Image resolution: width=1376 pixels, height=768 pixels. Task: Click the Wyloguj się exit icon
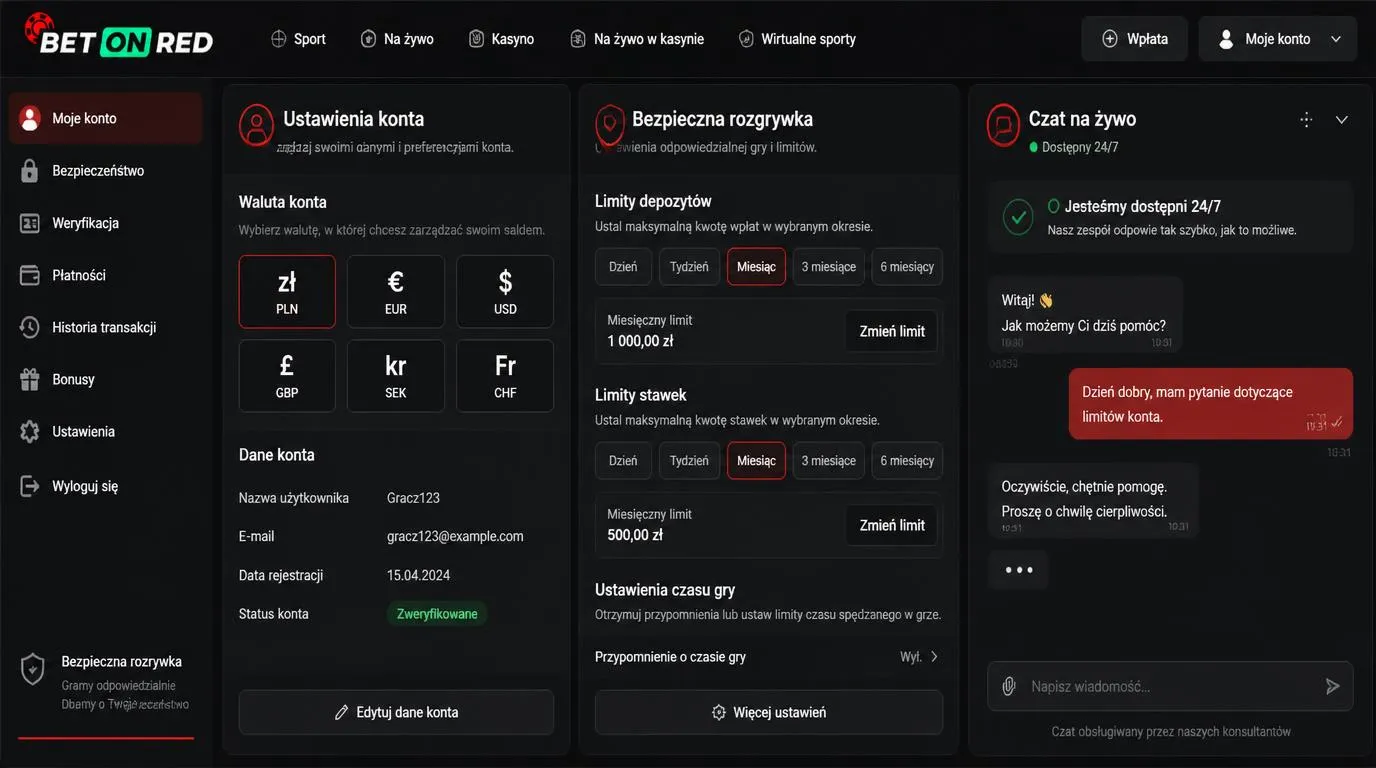[x=30, y=486]
